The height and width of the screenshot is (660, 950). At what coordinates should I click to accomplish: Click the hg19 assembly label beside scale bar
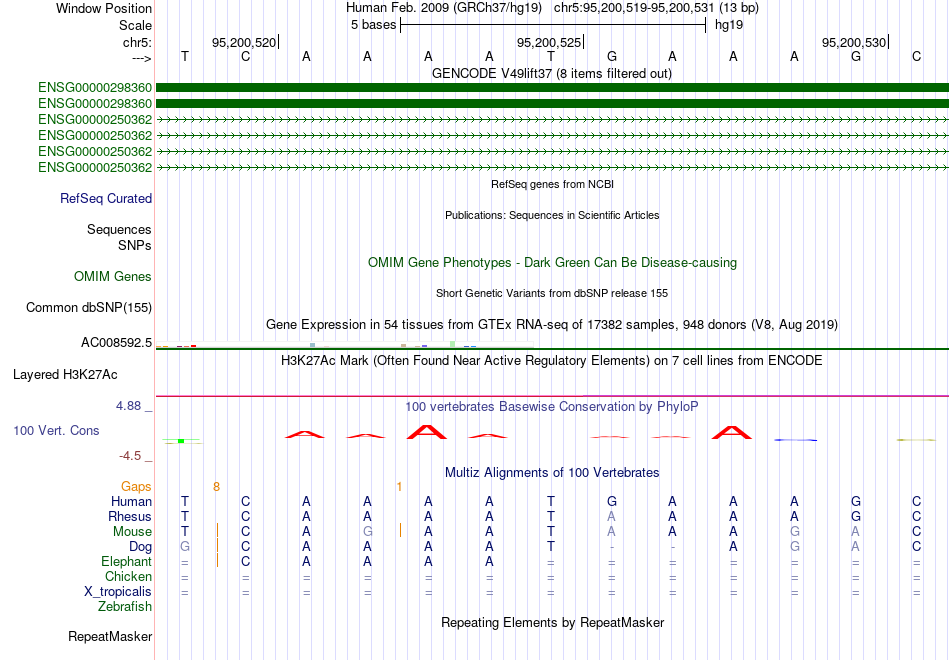[729, 25]
